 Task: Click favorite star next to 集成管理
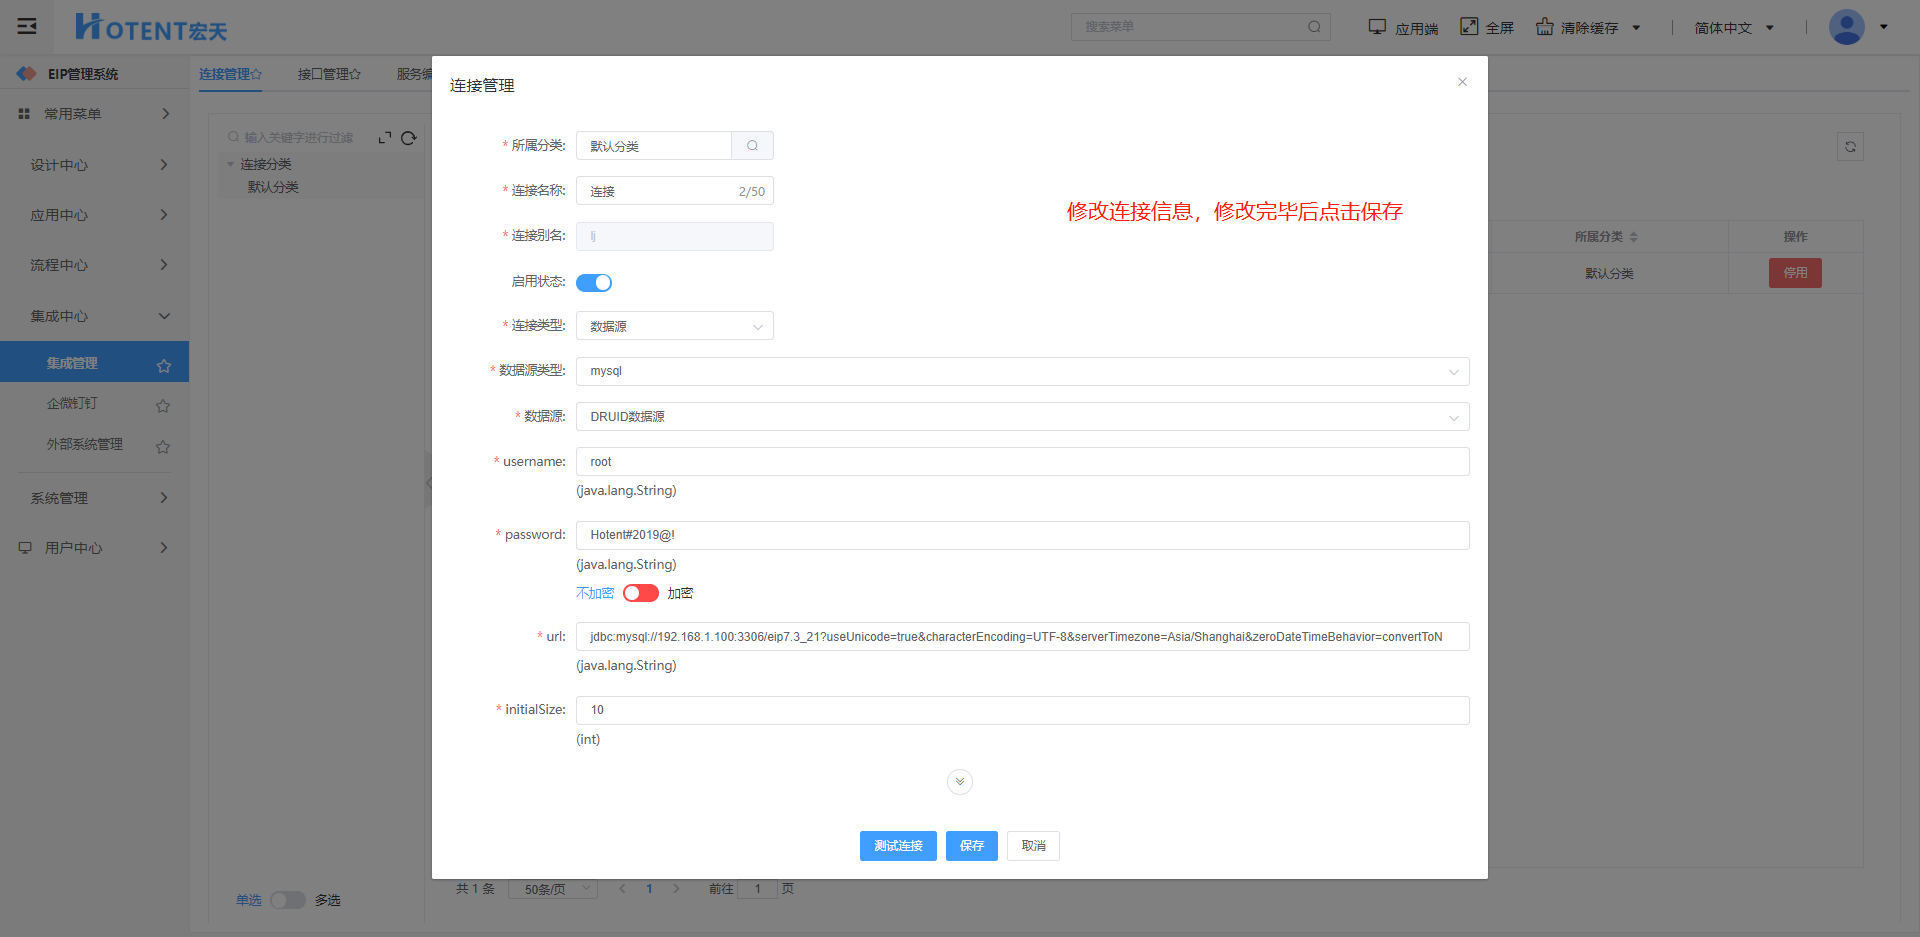(164, 366)
